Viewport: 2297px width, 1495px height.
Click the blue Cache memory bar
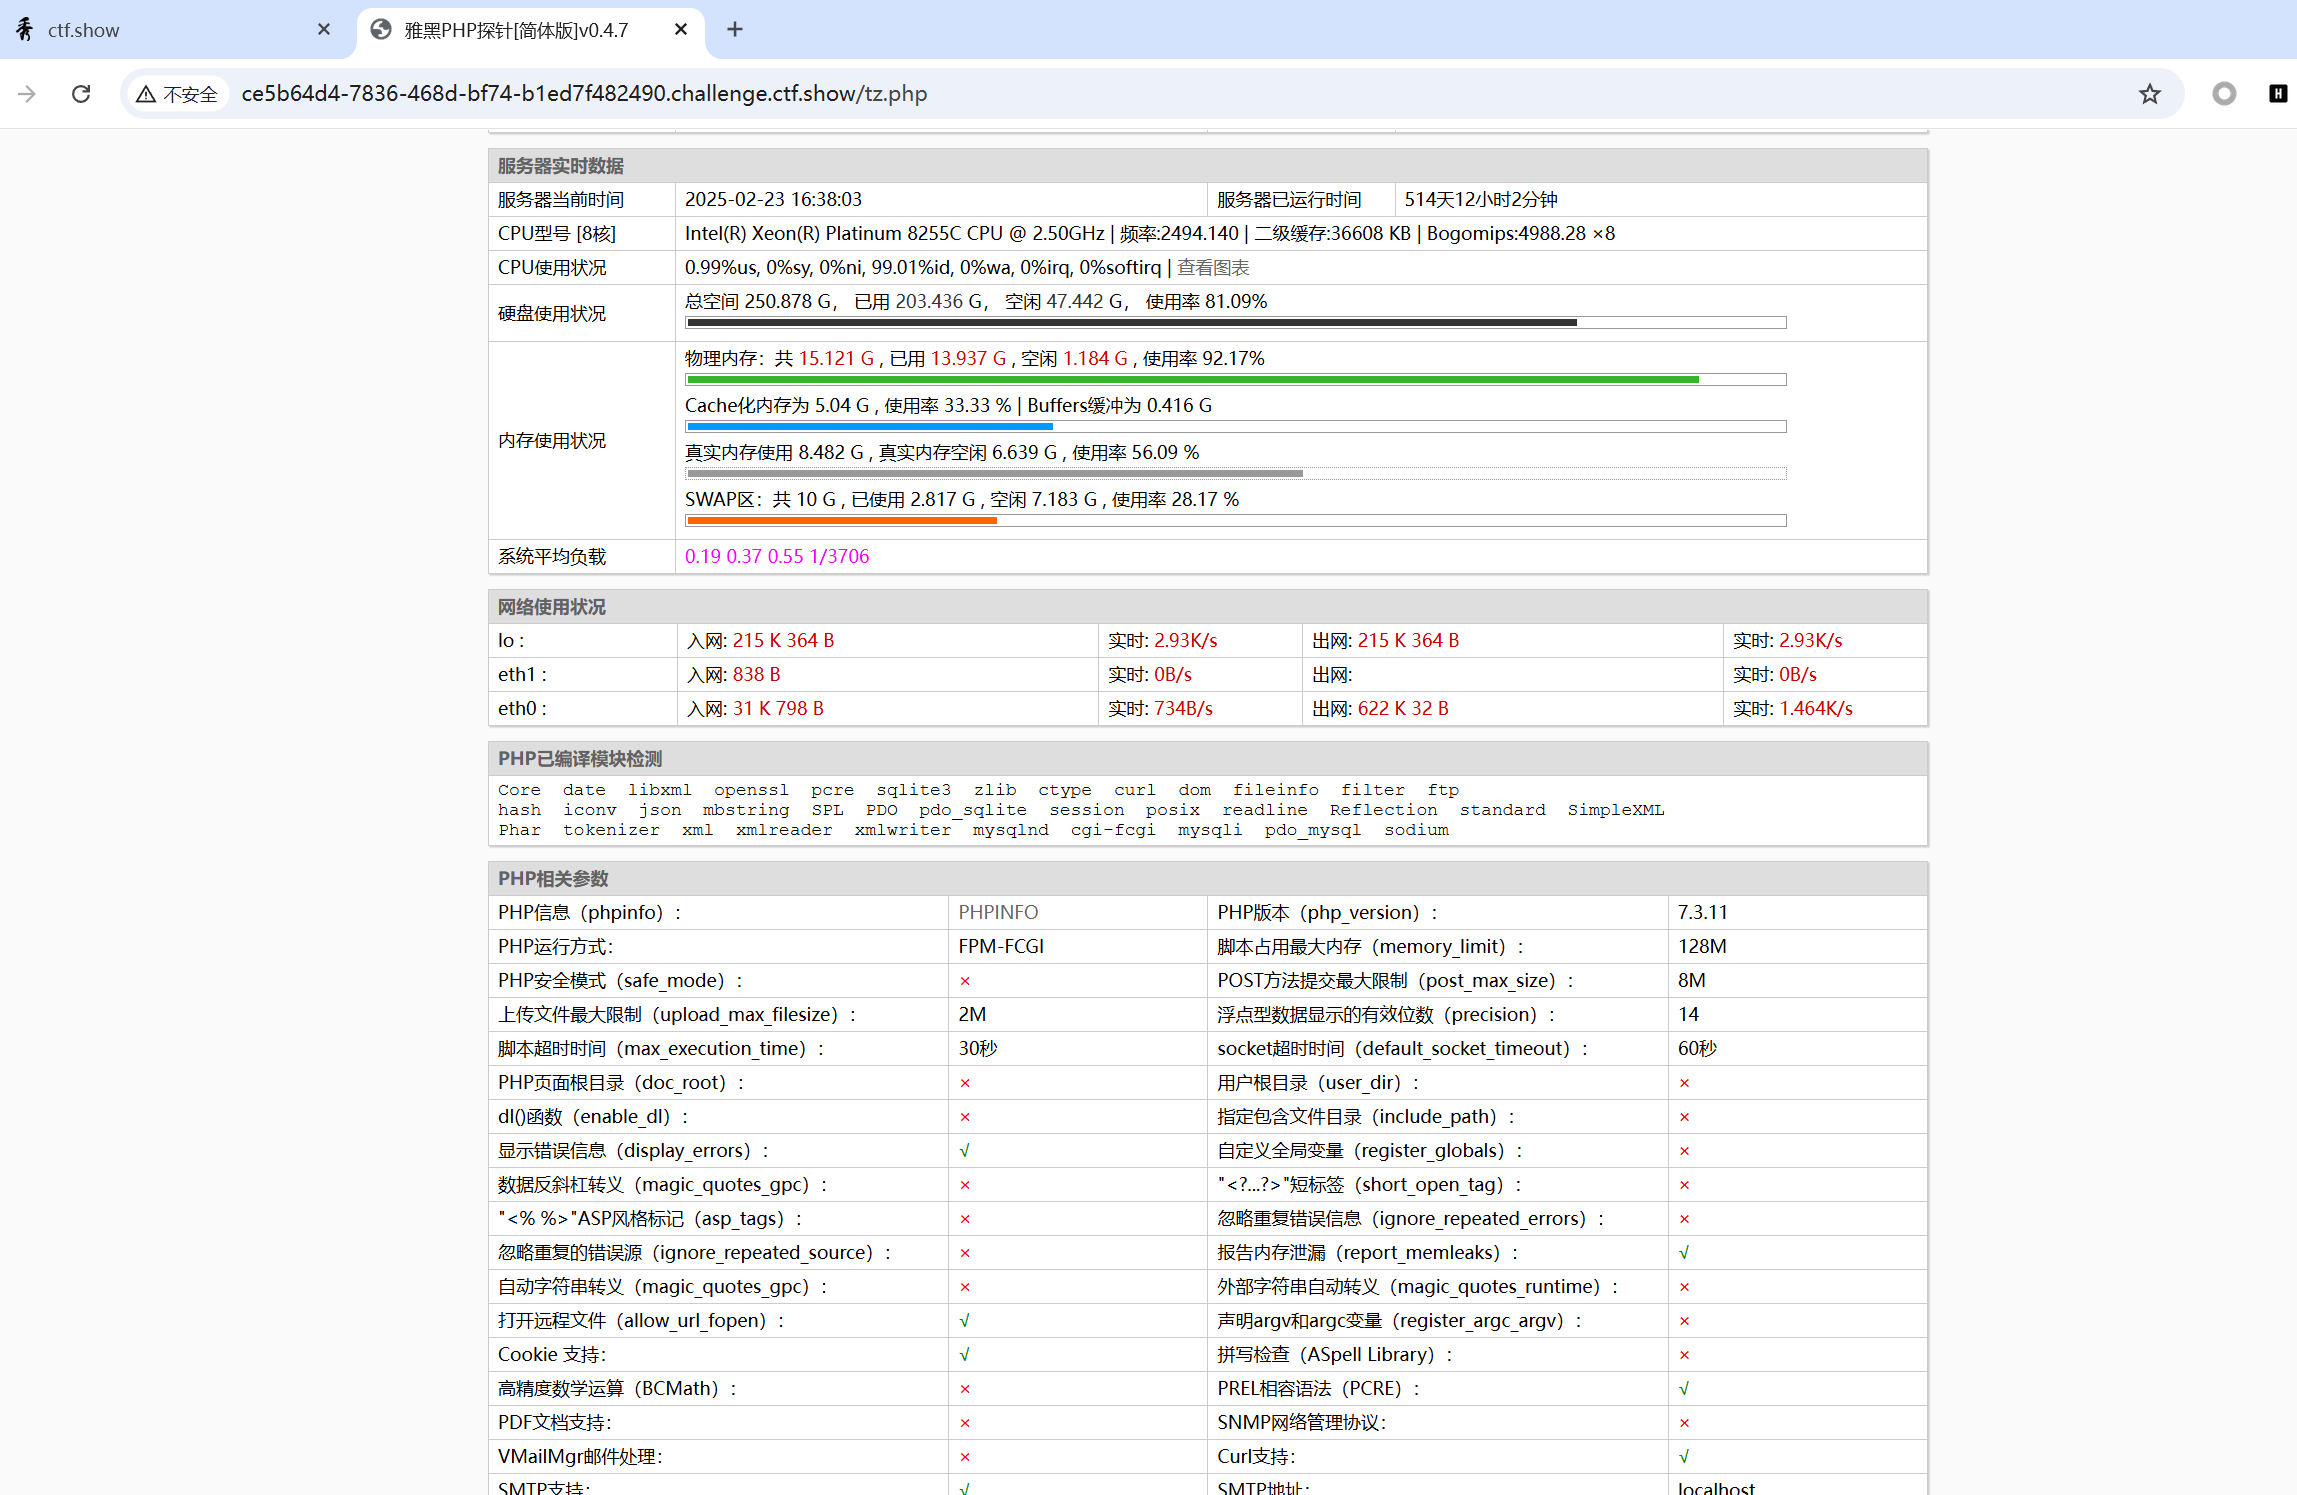coord(868,427)
